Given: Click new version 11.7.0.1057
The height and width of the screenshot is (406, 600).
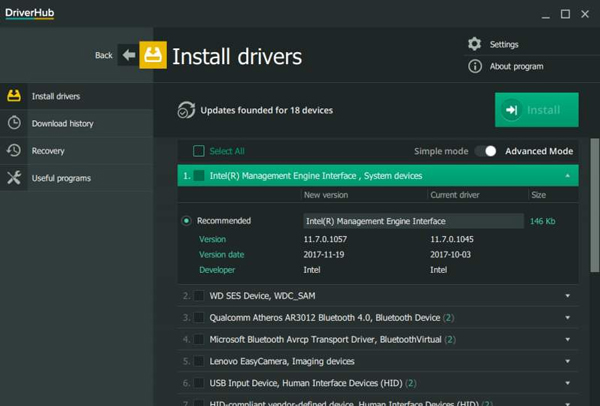Looking at the screenshot, I should click(325, 240).
